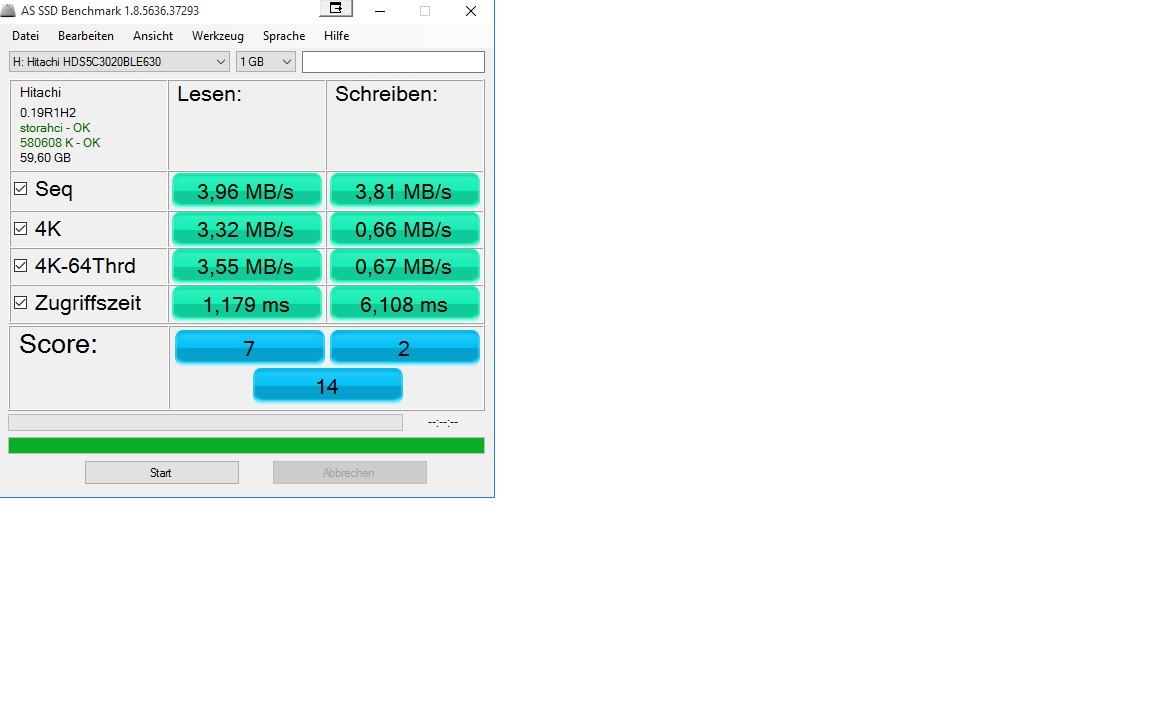Click the Start button
Viewport: 1152px width, 720px height.
(x=162, y=472)
